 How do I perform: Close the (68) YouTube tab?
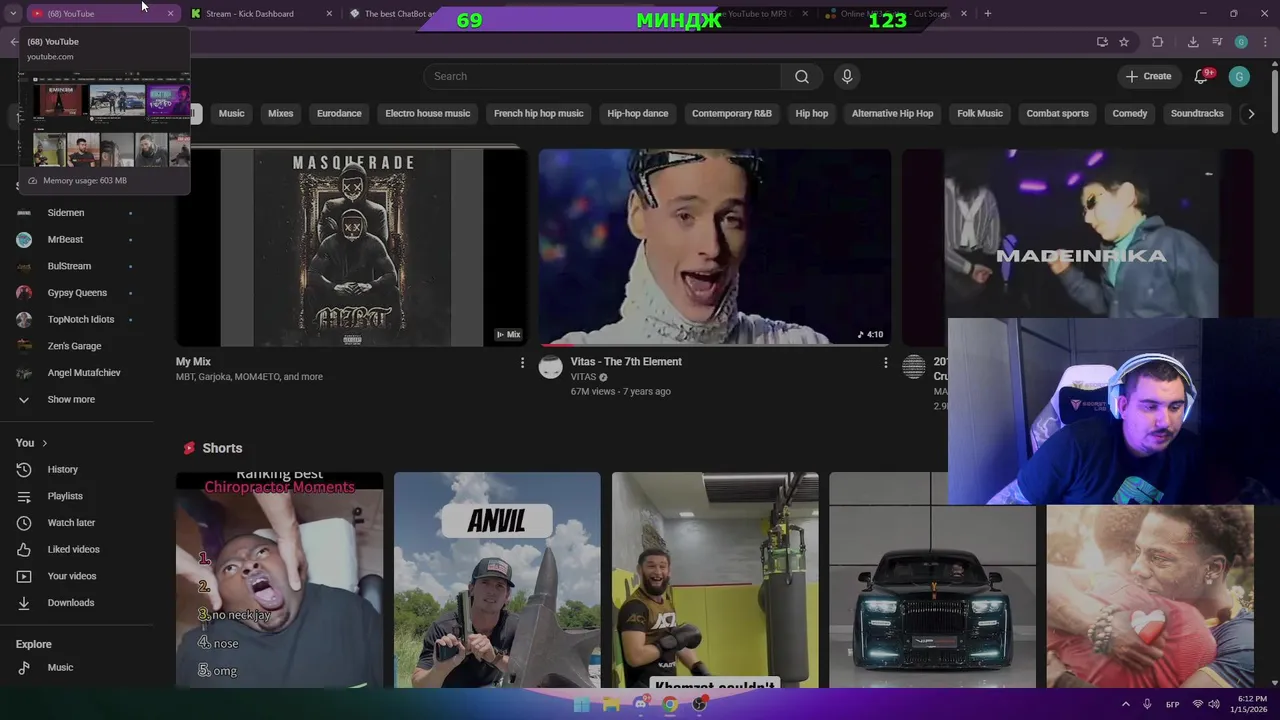click(170, 14)
